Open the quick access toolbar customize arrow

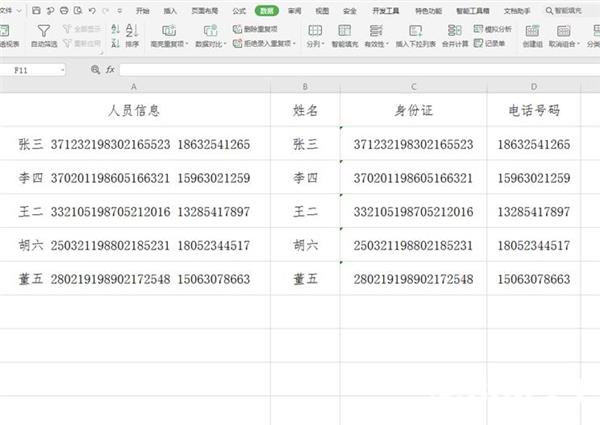[120, 11]
